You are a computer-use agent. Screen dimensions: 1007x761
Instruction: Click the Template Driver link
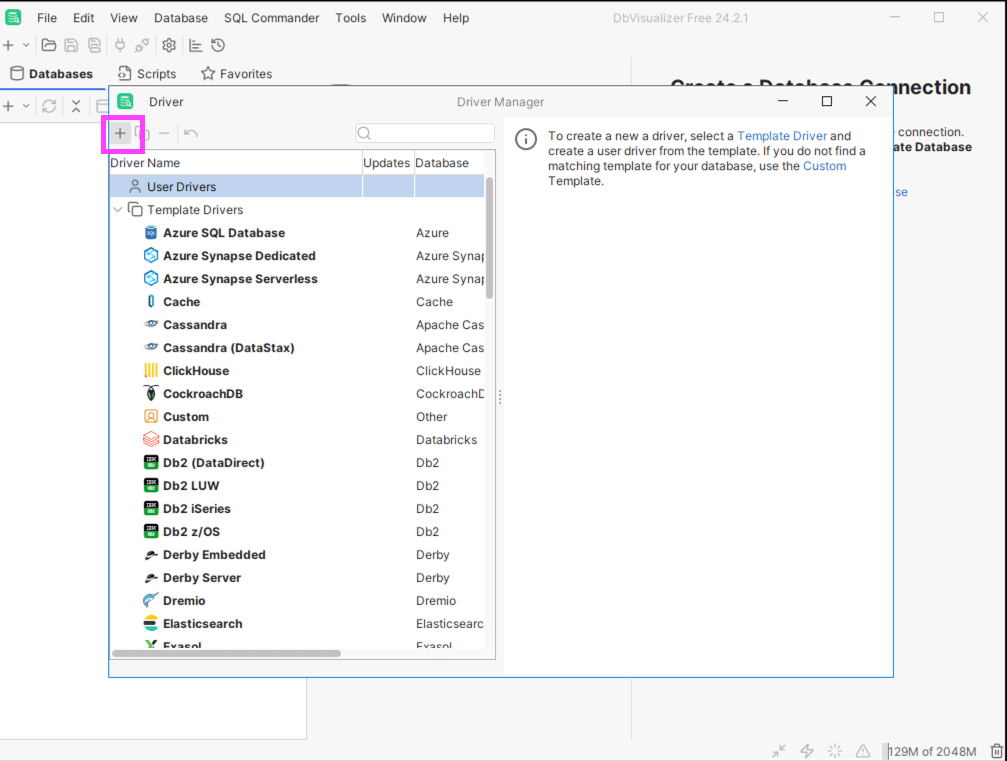tap(782, 136)
